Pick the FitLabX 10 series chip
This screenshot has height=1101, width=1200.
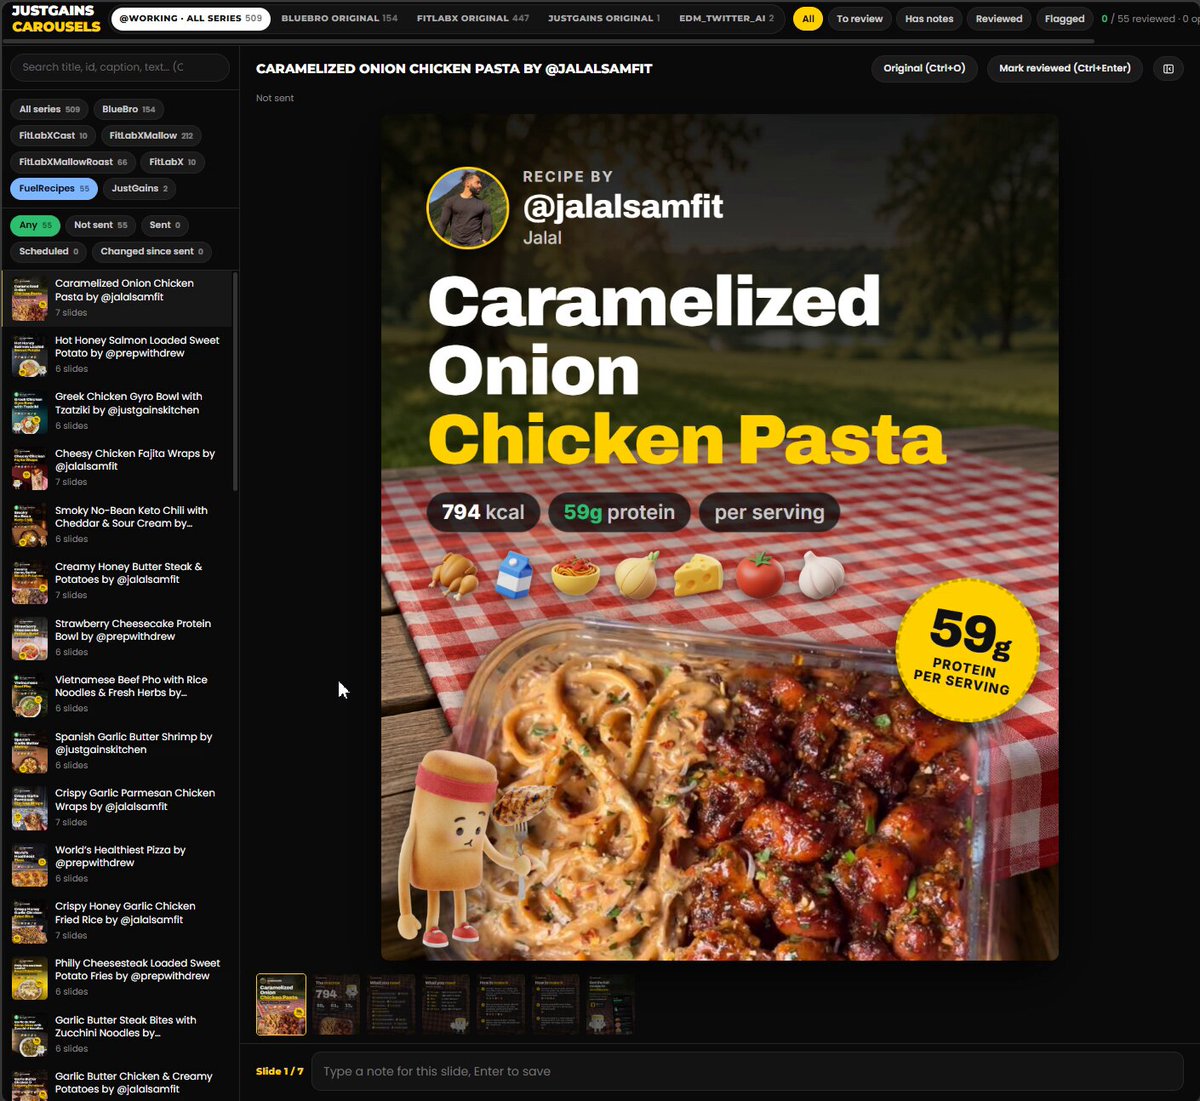173,162
